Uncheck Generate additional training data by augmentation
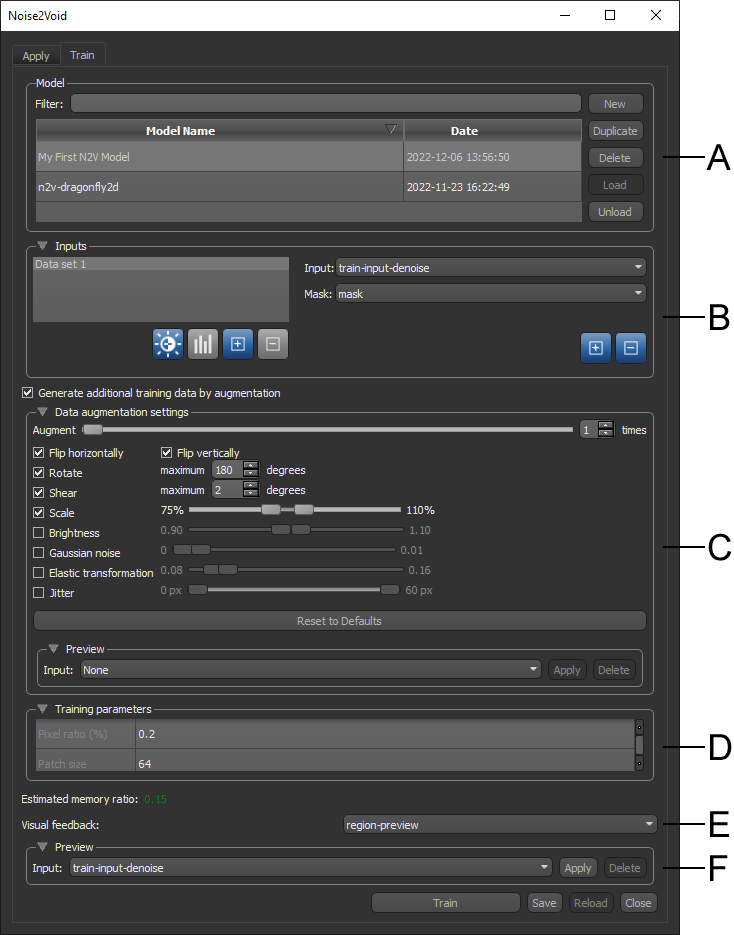The width and height of the screenshot is (734, 935). click(x=28, y=393)
